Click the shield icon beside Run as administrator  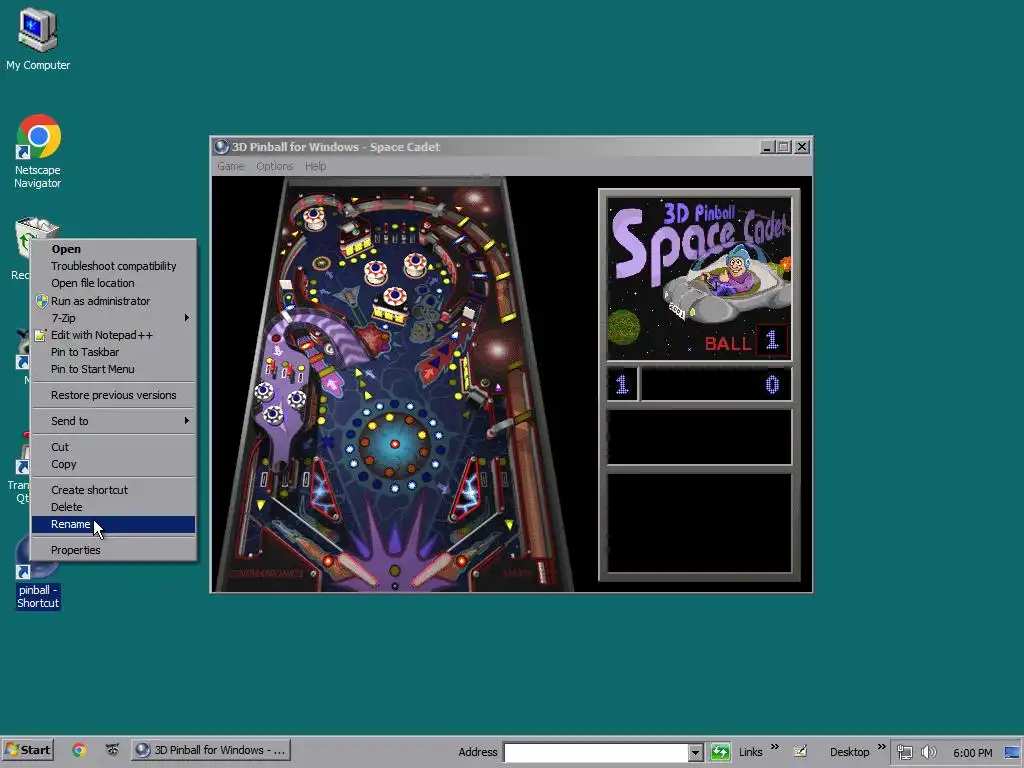pos(41,301)
